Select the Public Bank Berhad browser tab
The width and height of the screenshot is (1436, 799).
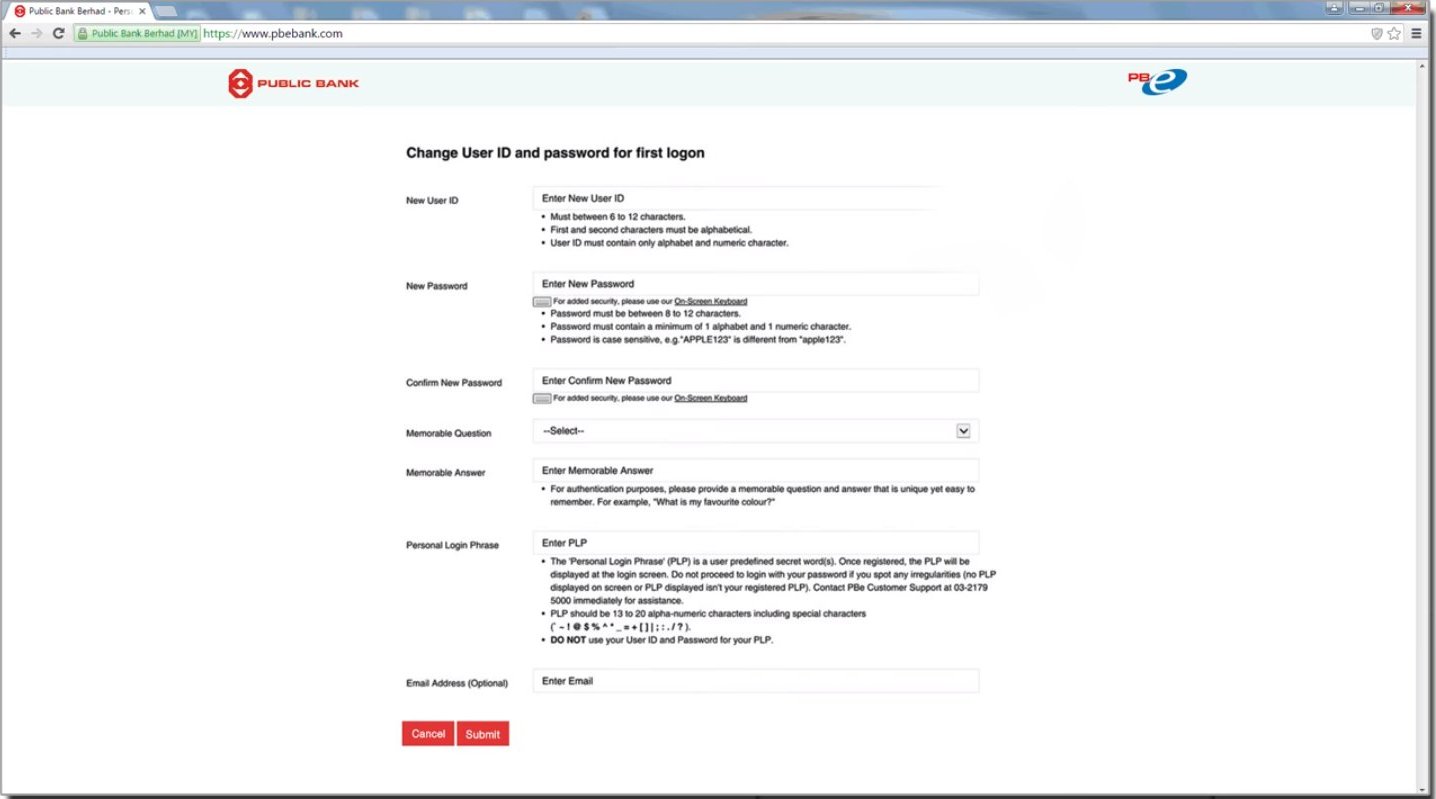(79, 10)
